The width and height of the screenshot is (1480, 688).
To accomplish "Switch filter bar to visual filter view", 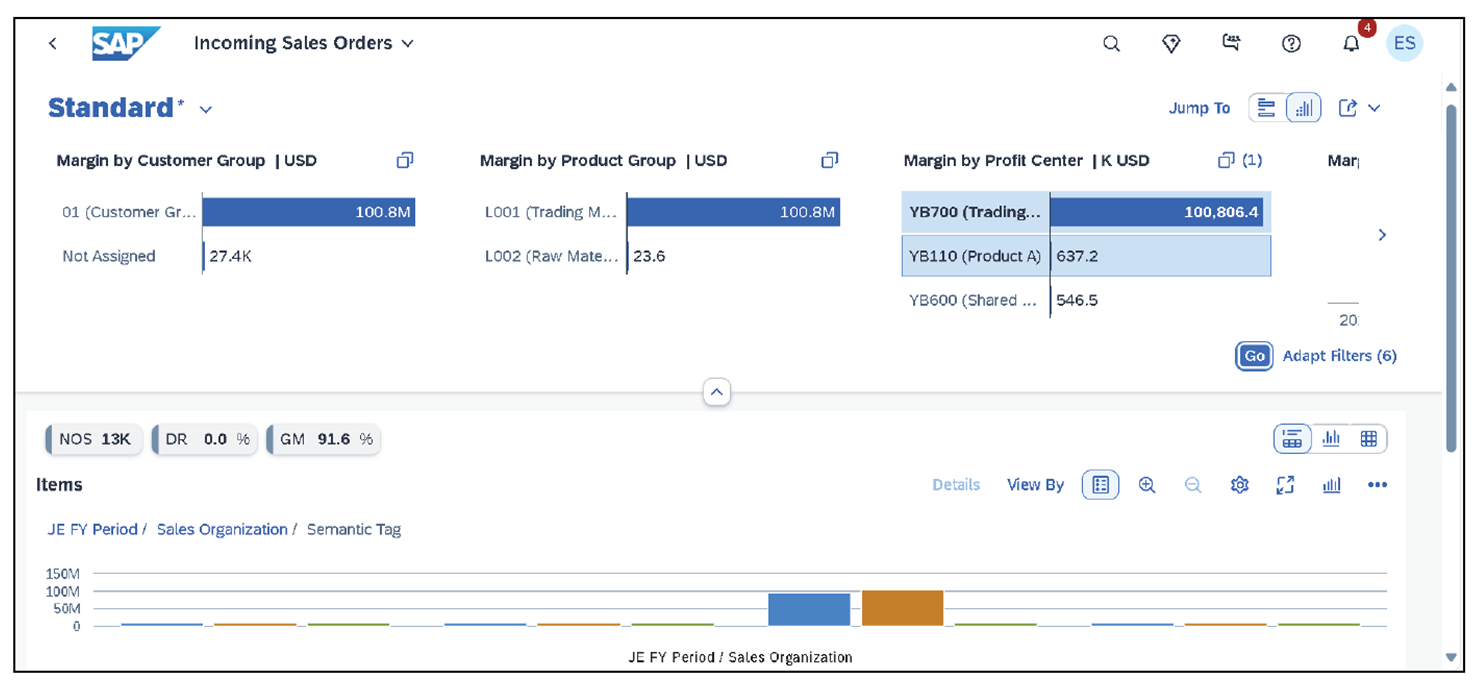I will (1302, 107).
